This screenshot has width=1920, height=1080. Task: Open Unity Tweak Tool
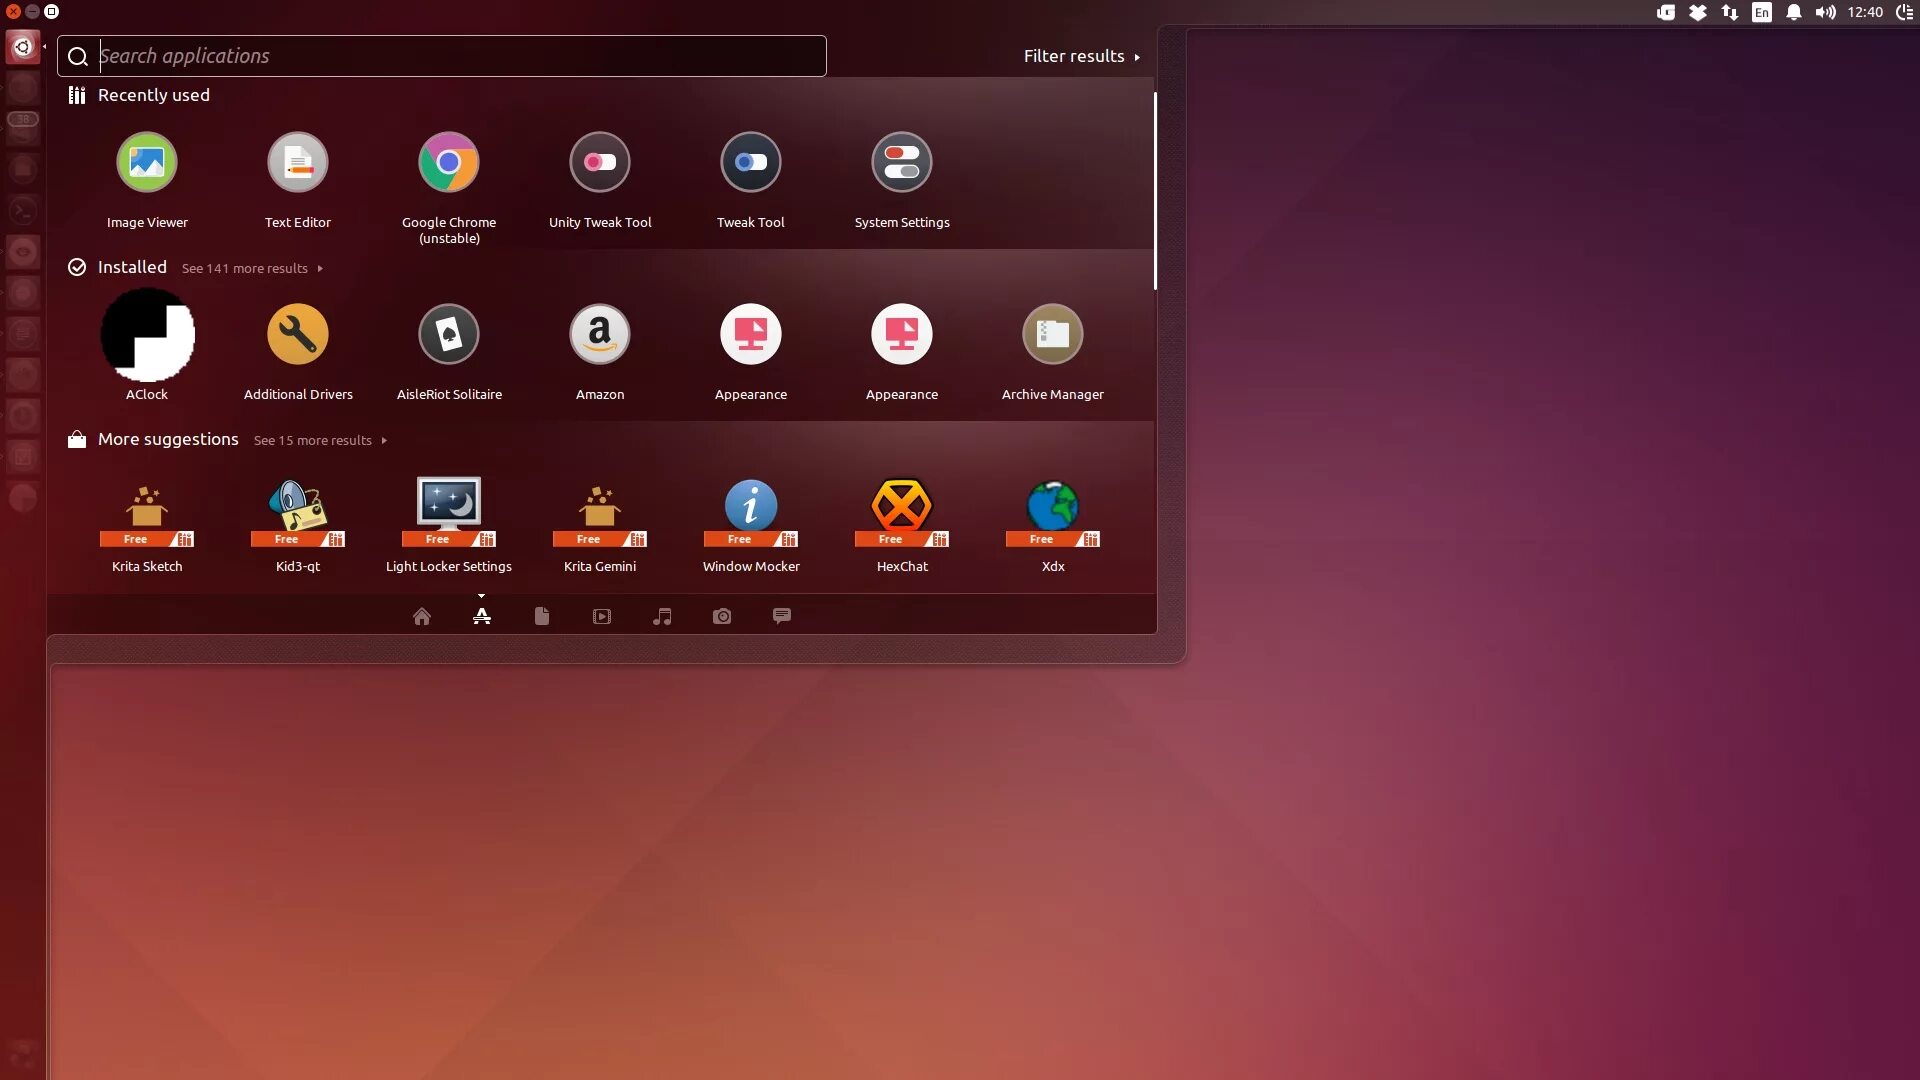(x=600, y=163)
